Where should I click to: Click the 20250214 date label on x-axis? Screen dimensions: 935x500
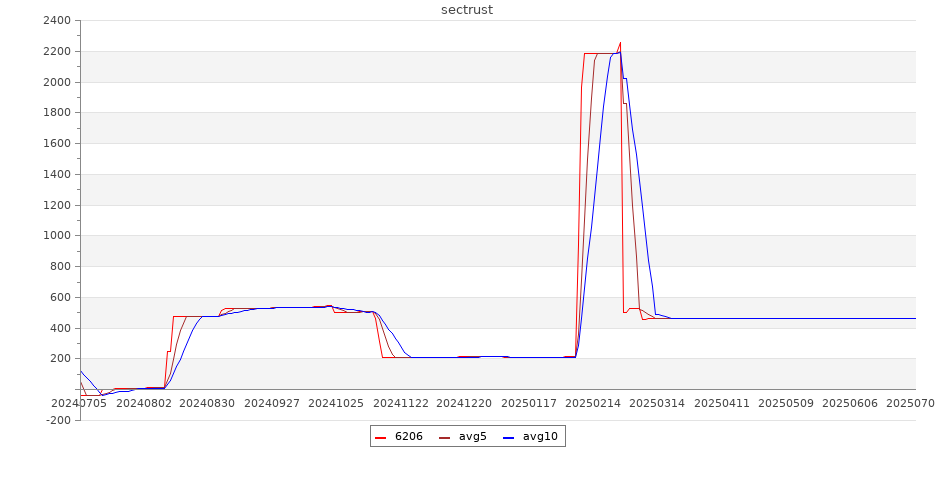[593, 403]
